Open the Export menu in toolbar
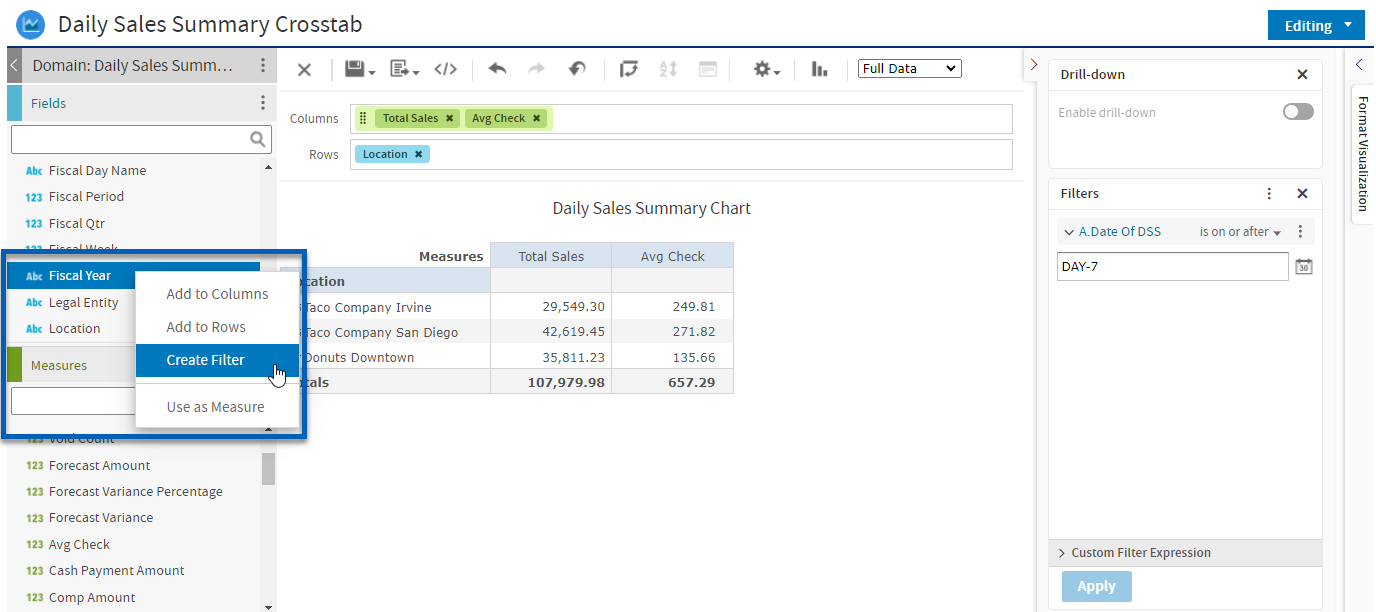This screenshot has width=1376, height=612. tap(405, 69)
